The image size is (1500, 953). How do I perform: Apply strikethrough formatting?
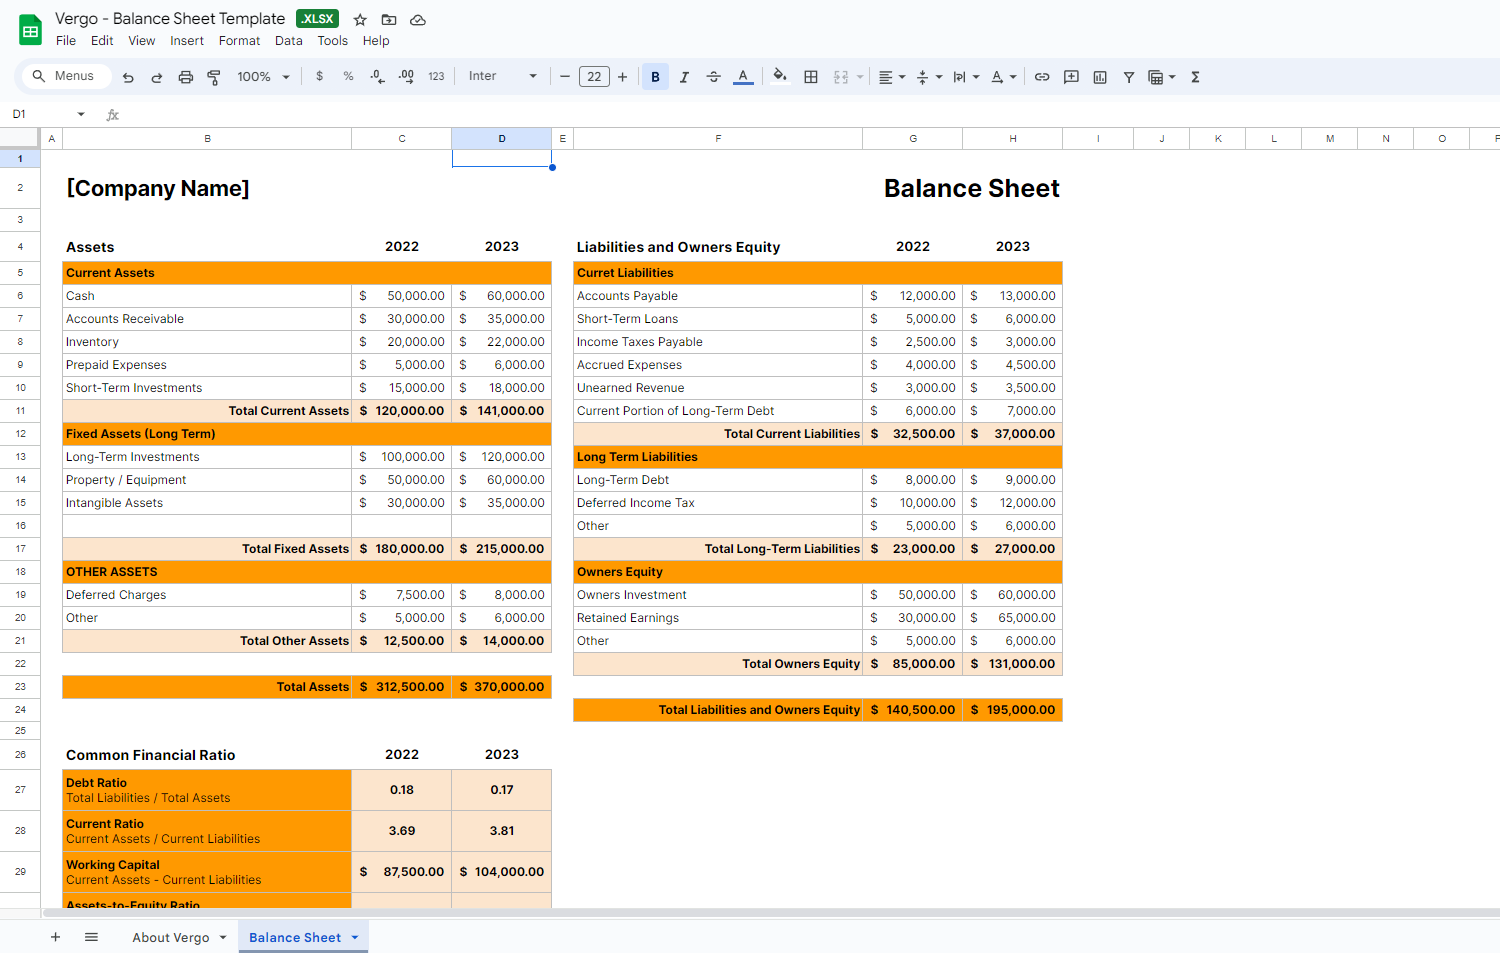pos(713,76)
